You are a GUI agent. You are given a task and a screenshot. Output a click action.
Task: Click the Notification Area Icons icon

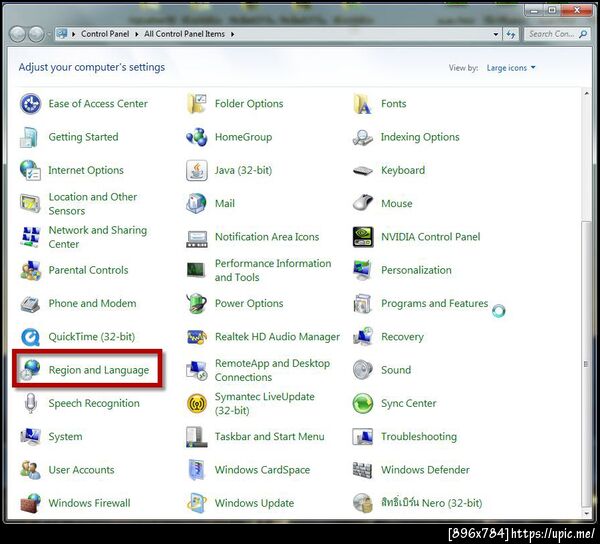[x=197, y=239]
